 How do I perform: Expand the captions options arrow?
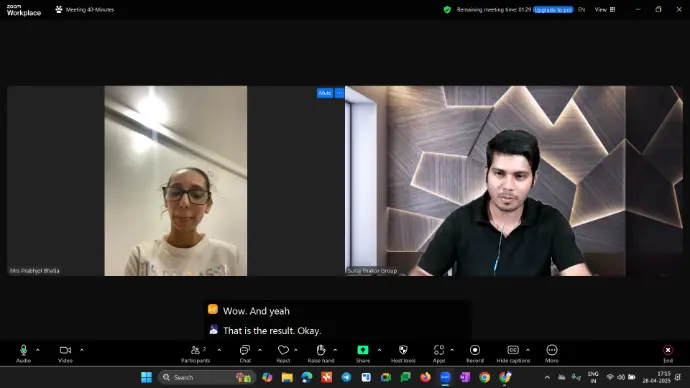click(528, 350)
